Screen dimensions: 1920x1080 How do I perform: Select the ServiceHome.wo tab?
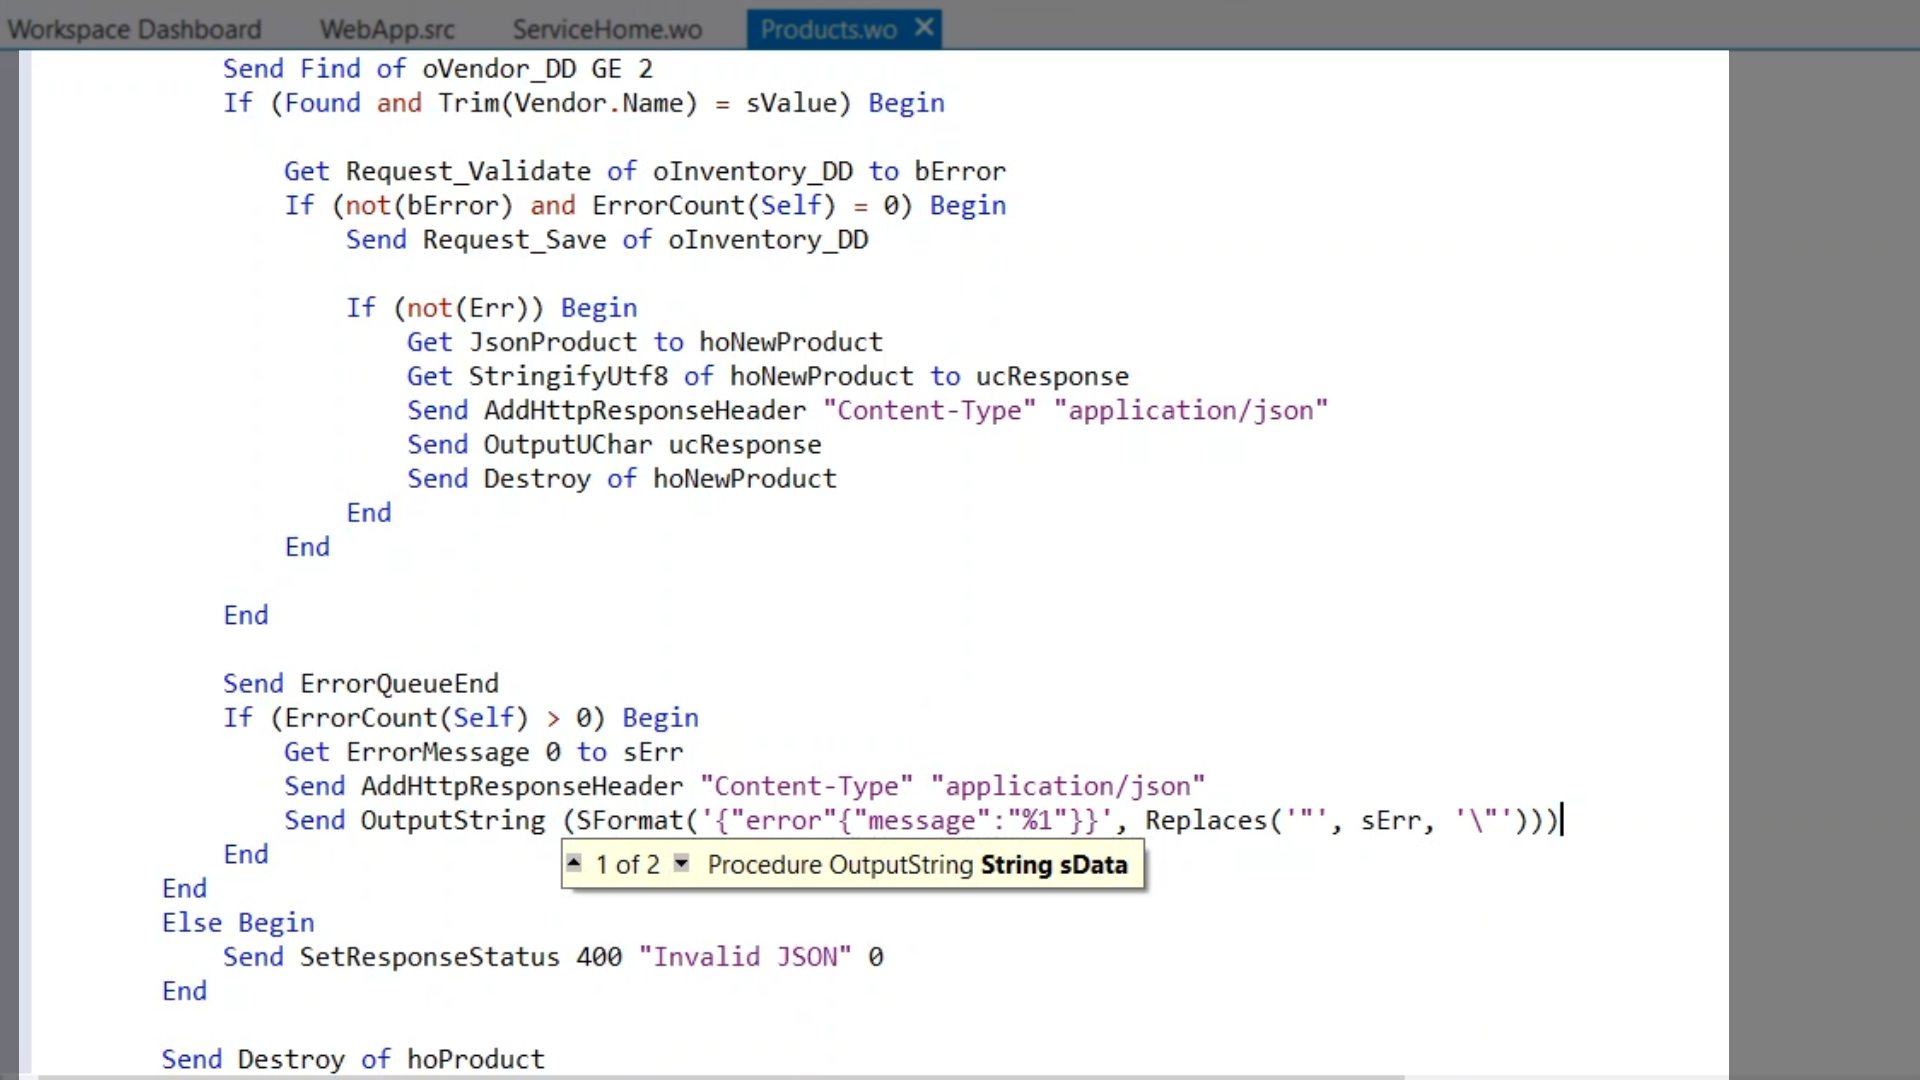607,29
